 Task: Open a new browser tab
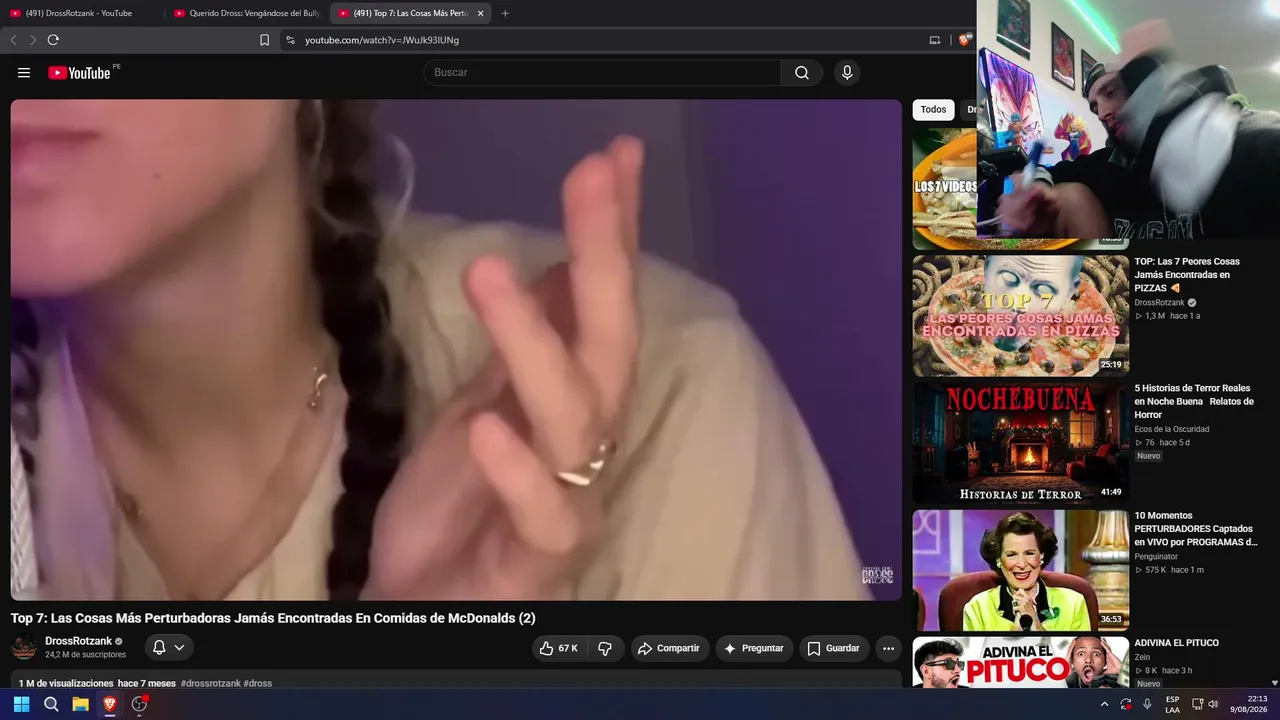click(505, 13)
